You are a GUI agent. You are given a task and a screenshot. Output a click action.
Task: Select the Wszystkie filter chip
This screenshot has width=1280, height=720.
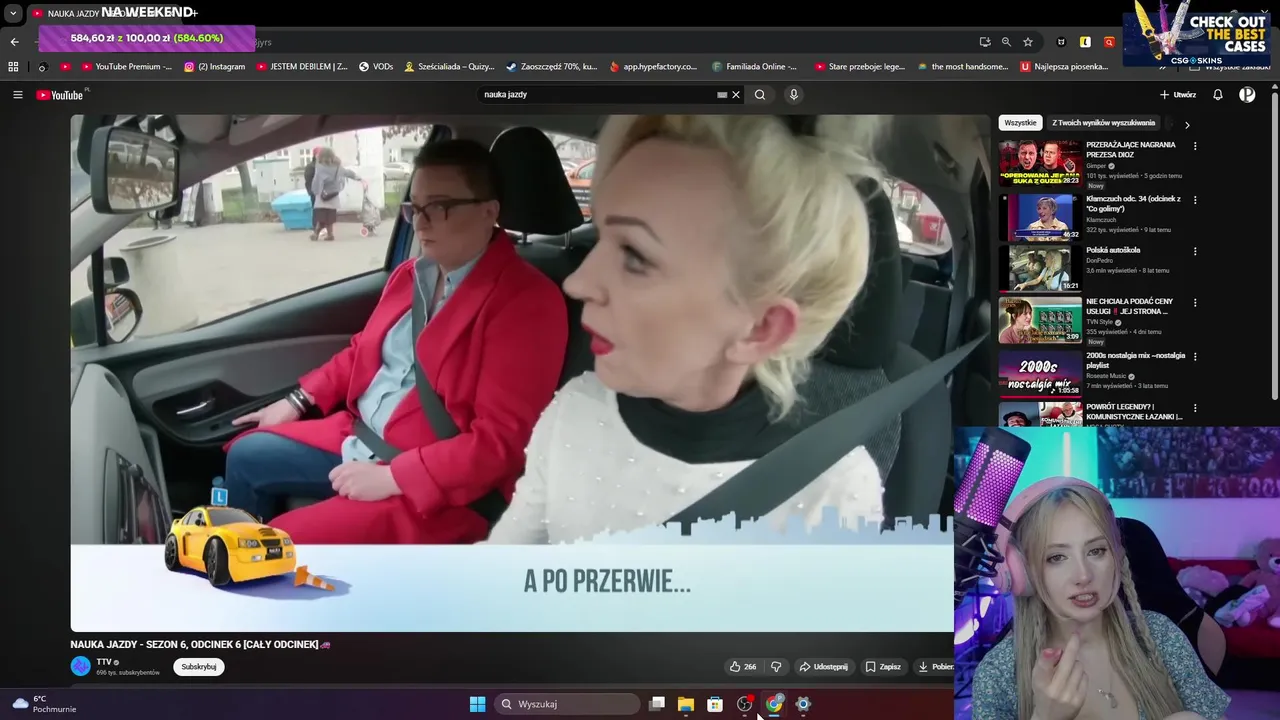[x=1020, y=123]
